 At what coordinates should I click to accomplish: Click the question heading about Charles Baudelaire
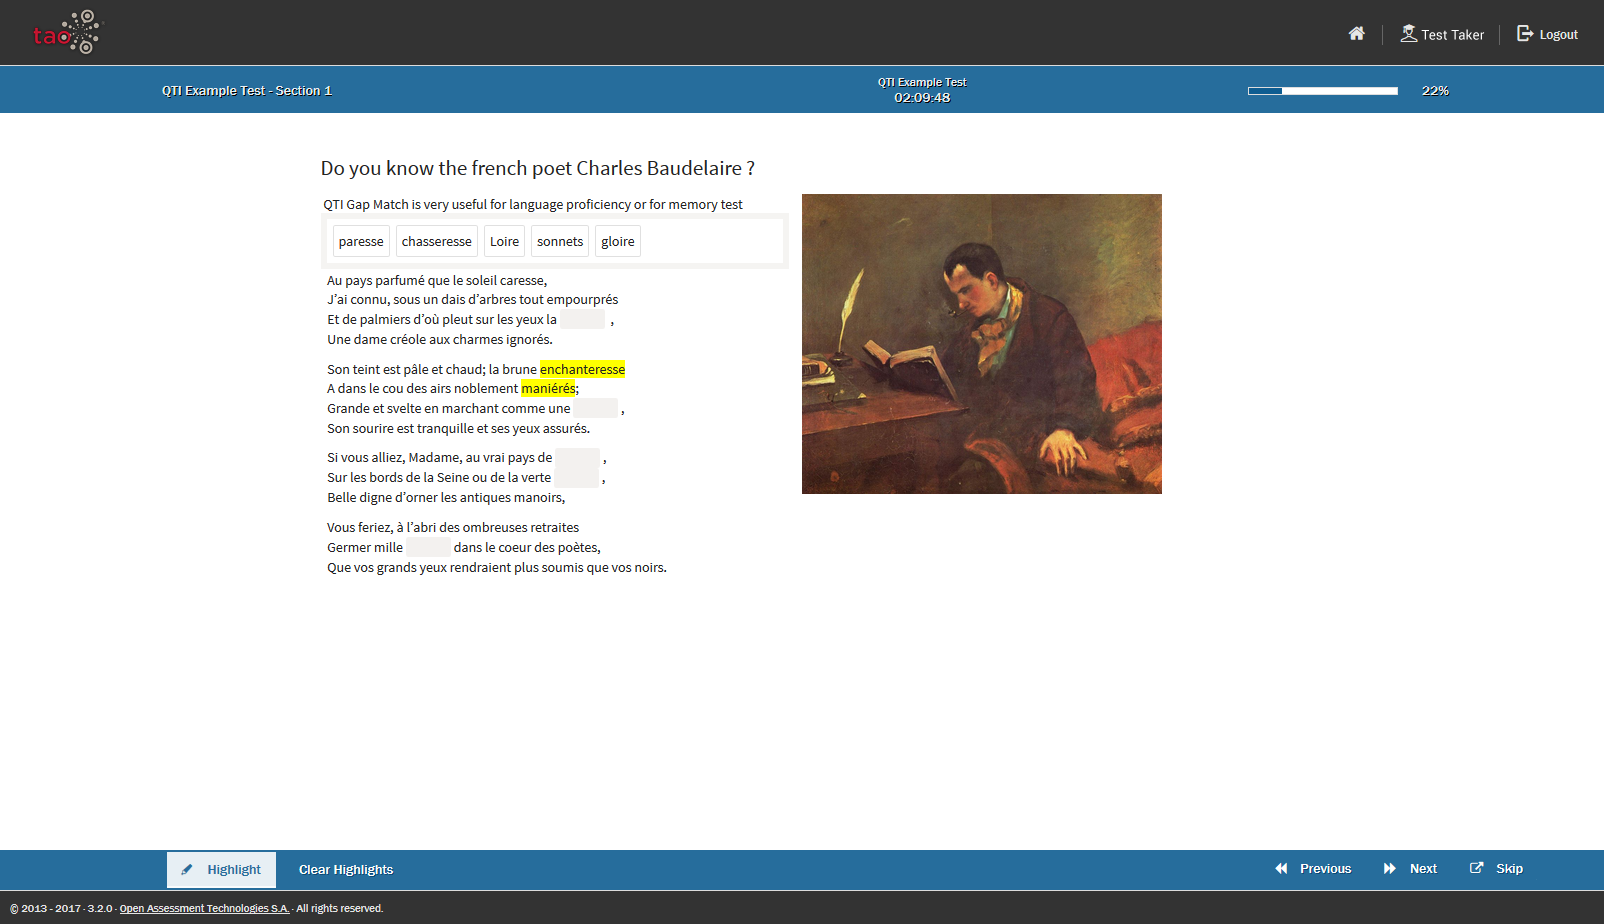pos(538,168)
